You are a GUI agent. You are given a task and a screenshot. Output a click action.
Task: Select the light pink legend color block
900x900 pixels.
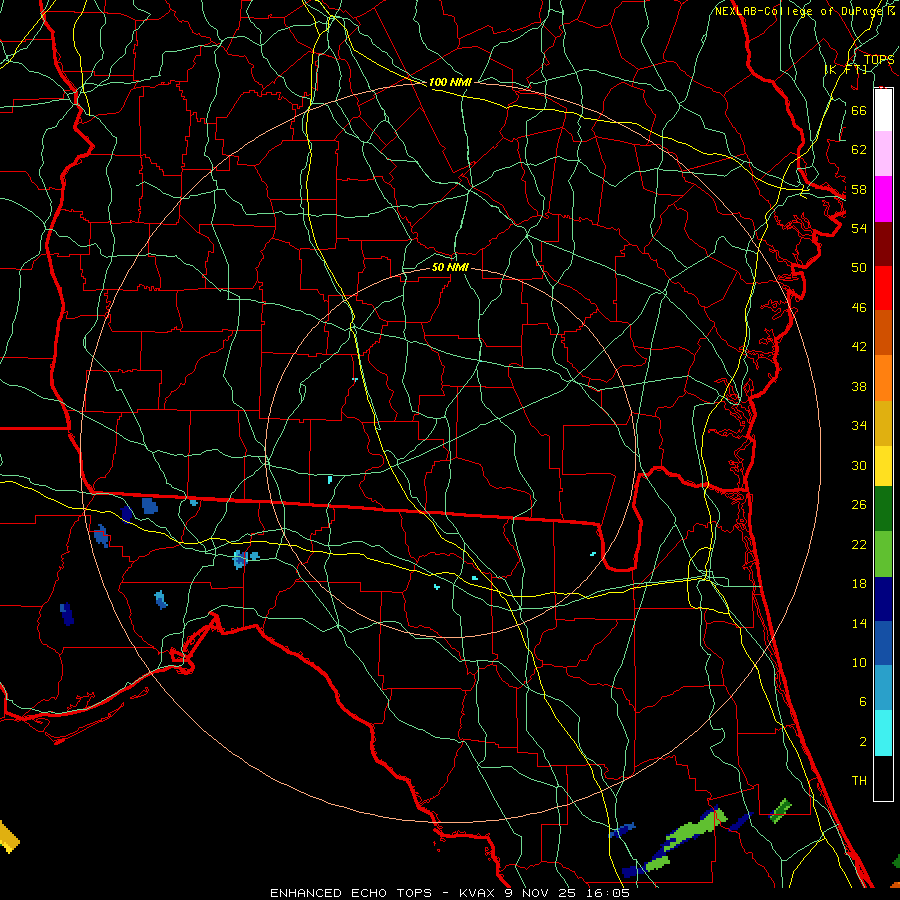[x=883, y=154]
